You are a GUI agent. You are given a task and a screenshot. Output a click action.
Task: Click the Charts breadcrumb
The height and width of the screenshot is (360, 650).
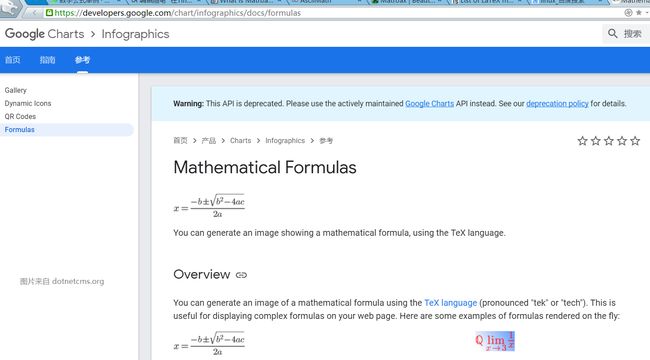[x=240, y=141]
